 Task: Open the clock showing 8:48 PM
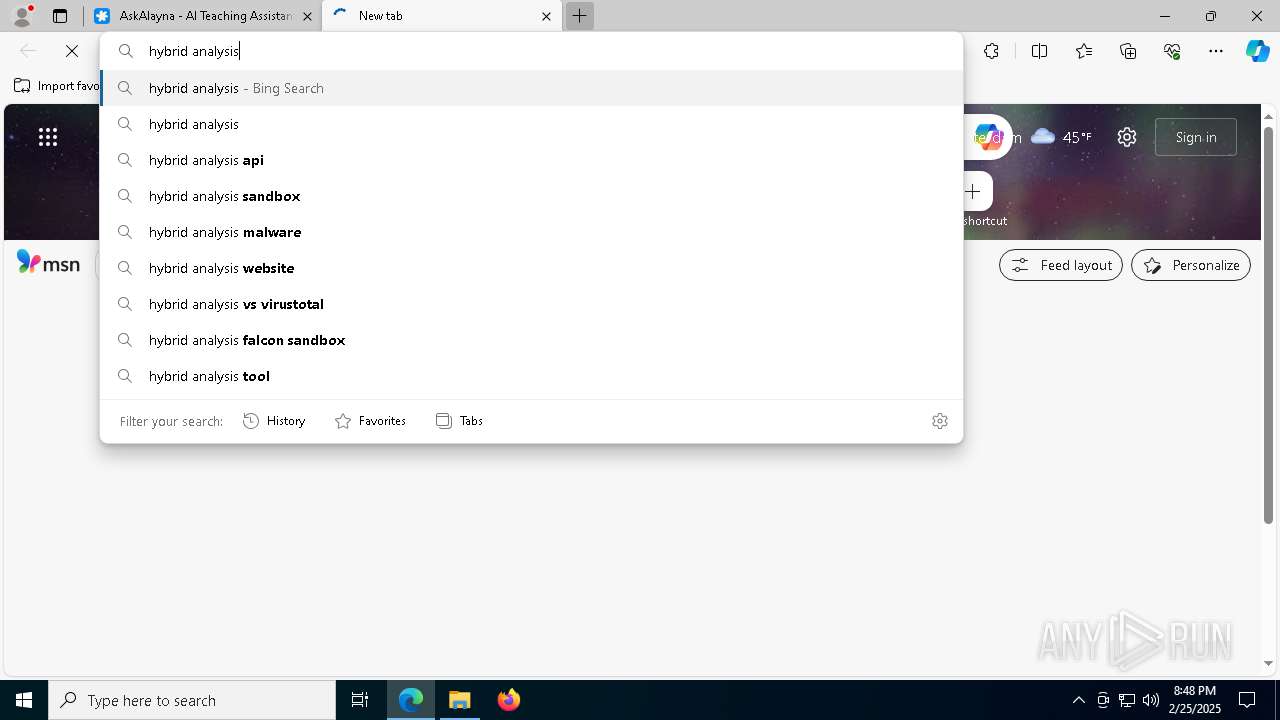click(1195, 700)
